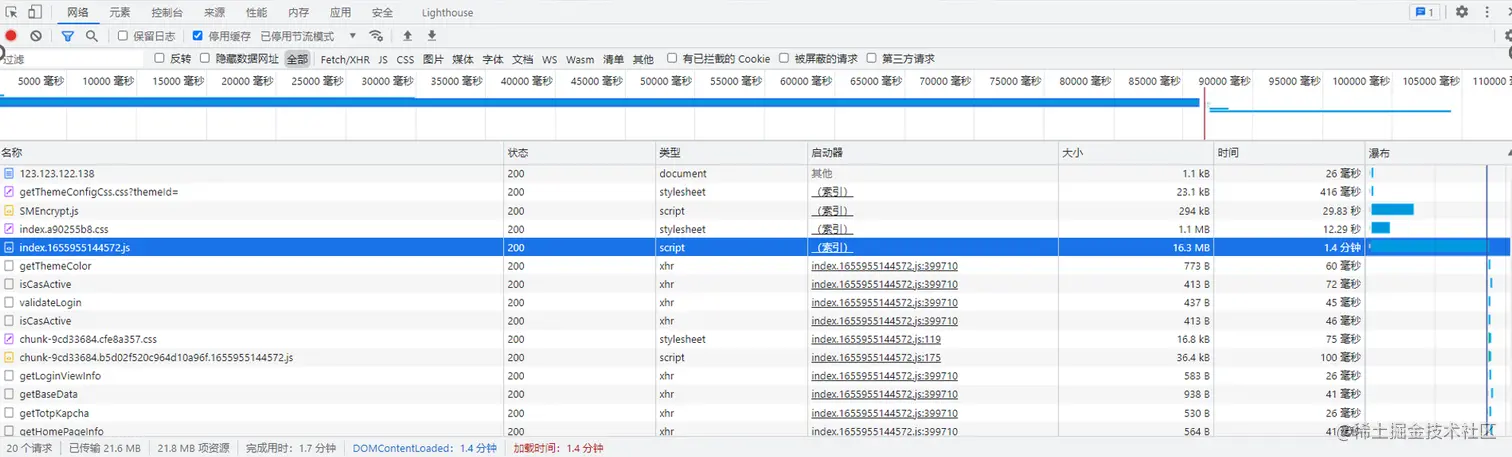The width and height of the screenshot is (1512, 457).
Task: Click document icon of 123.123.122.138 row
Action: (x=9, y=174)
